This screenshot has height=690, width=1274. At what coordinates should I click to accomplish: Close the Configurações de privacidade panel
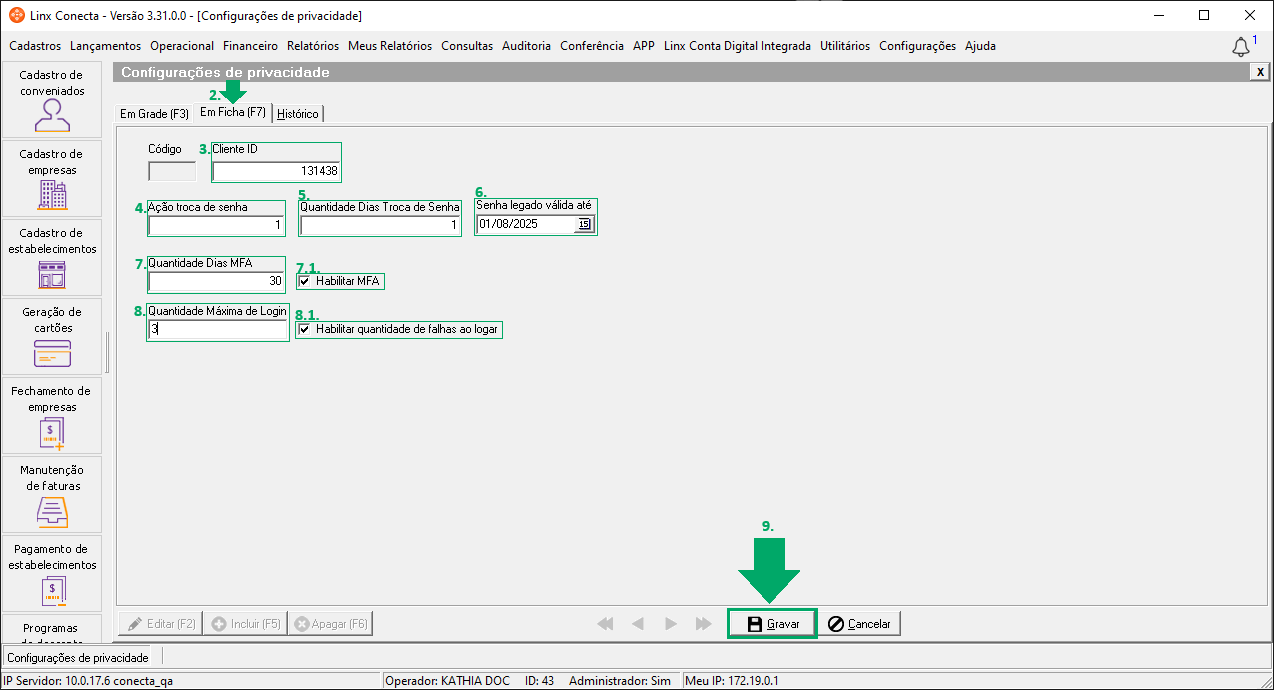(1260, 72)
